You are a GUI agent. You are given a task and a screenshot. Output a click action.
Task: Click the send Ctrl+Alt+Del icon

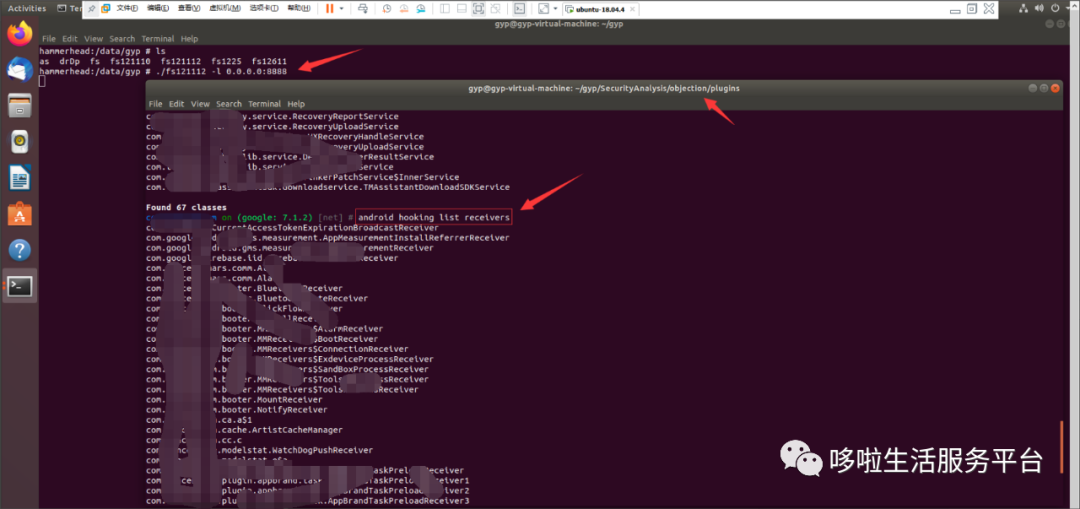point(363,8)
